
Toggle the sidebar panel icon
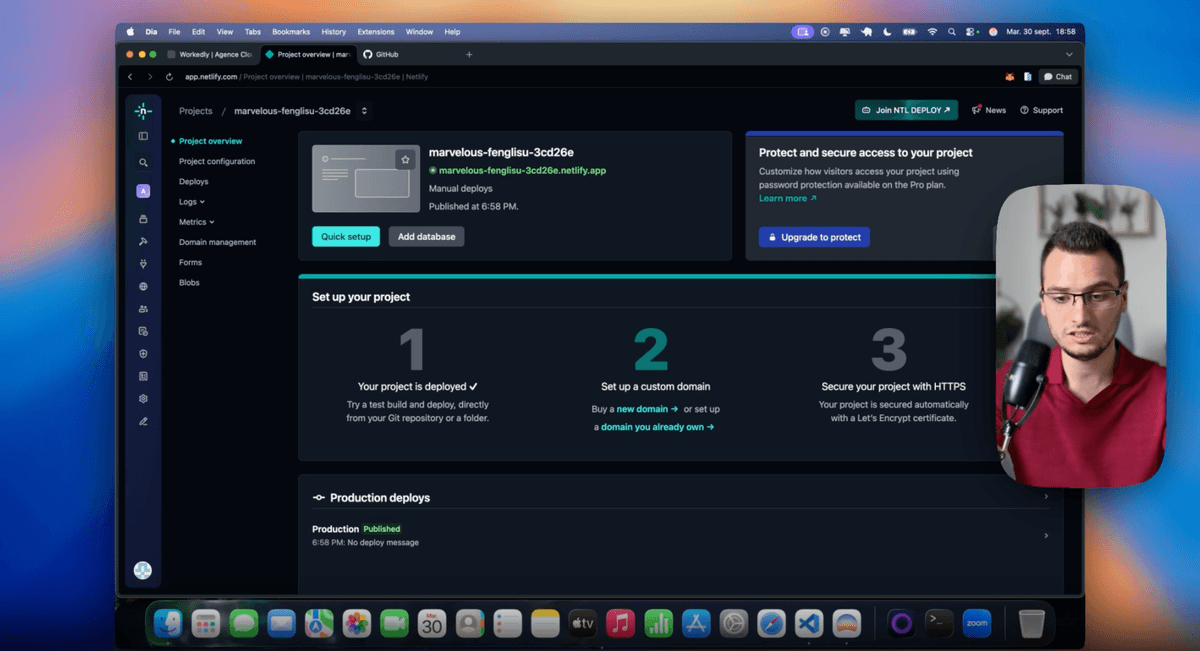pos(143,136)
